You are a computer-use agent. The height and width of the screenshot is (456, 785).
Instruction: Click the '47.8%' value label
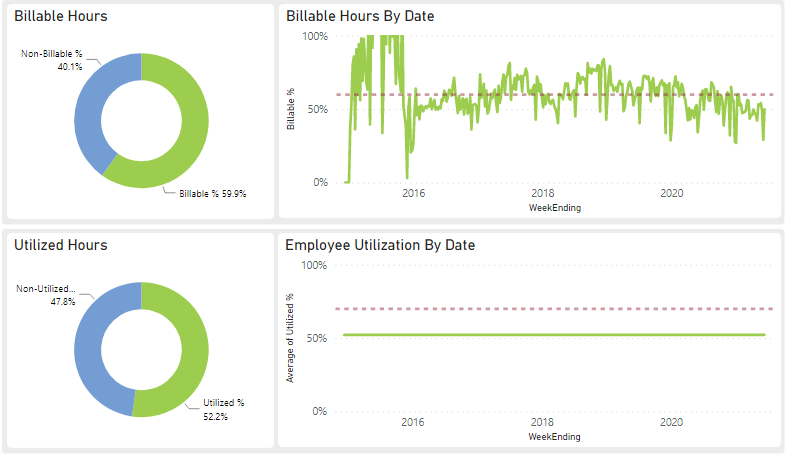(63, 302)
